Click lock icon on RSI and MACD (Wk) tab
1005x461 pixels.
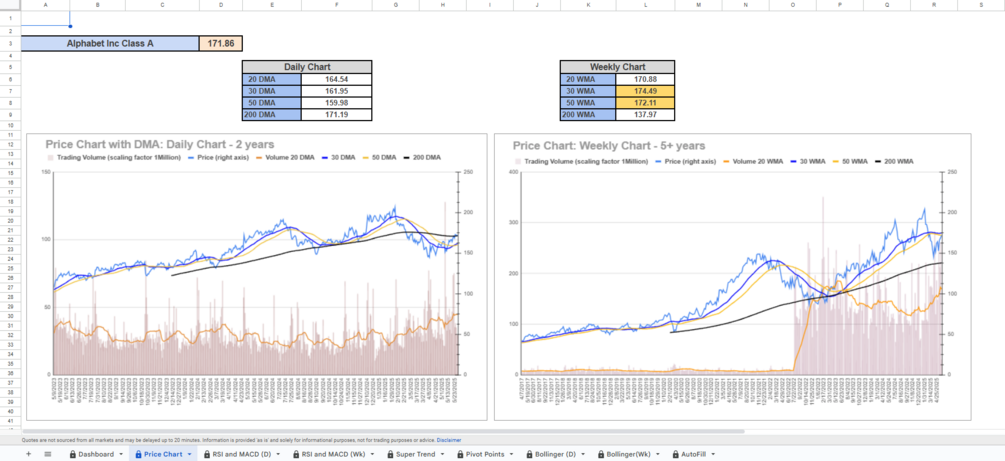(x=296, y=454)
